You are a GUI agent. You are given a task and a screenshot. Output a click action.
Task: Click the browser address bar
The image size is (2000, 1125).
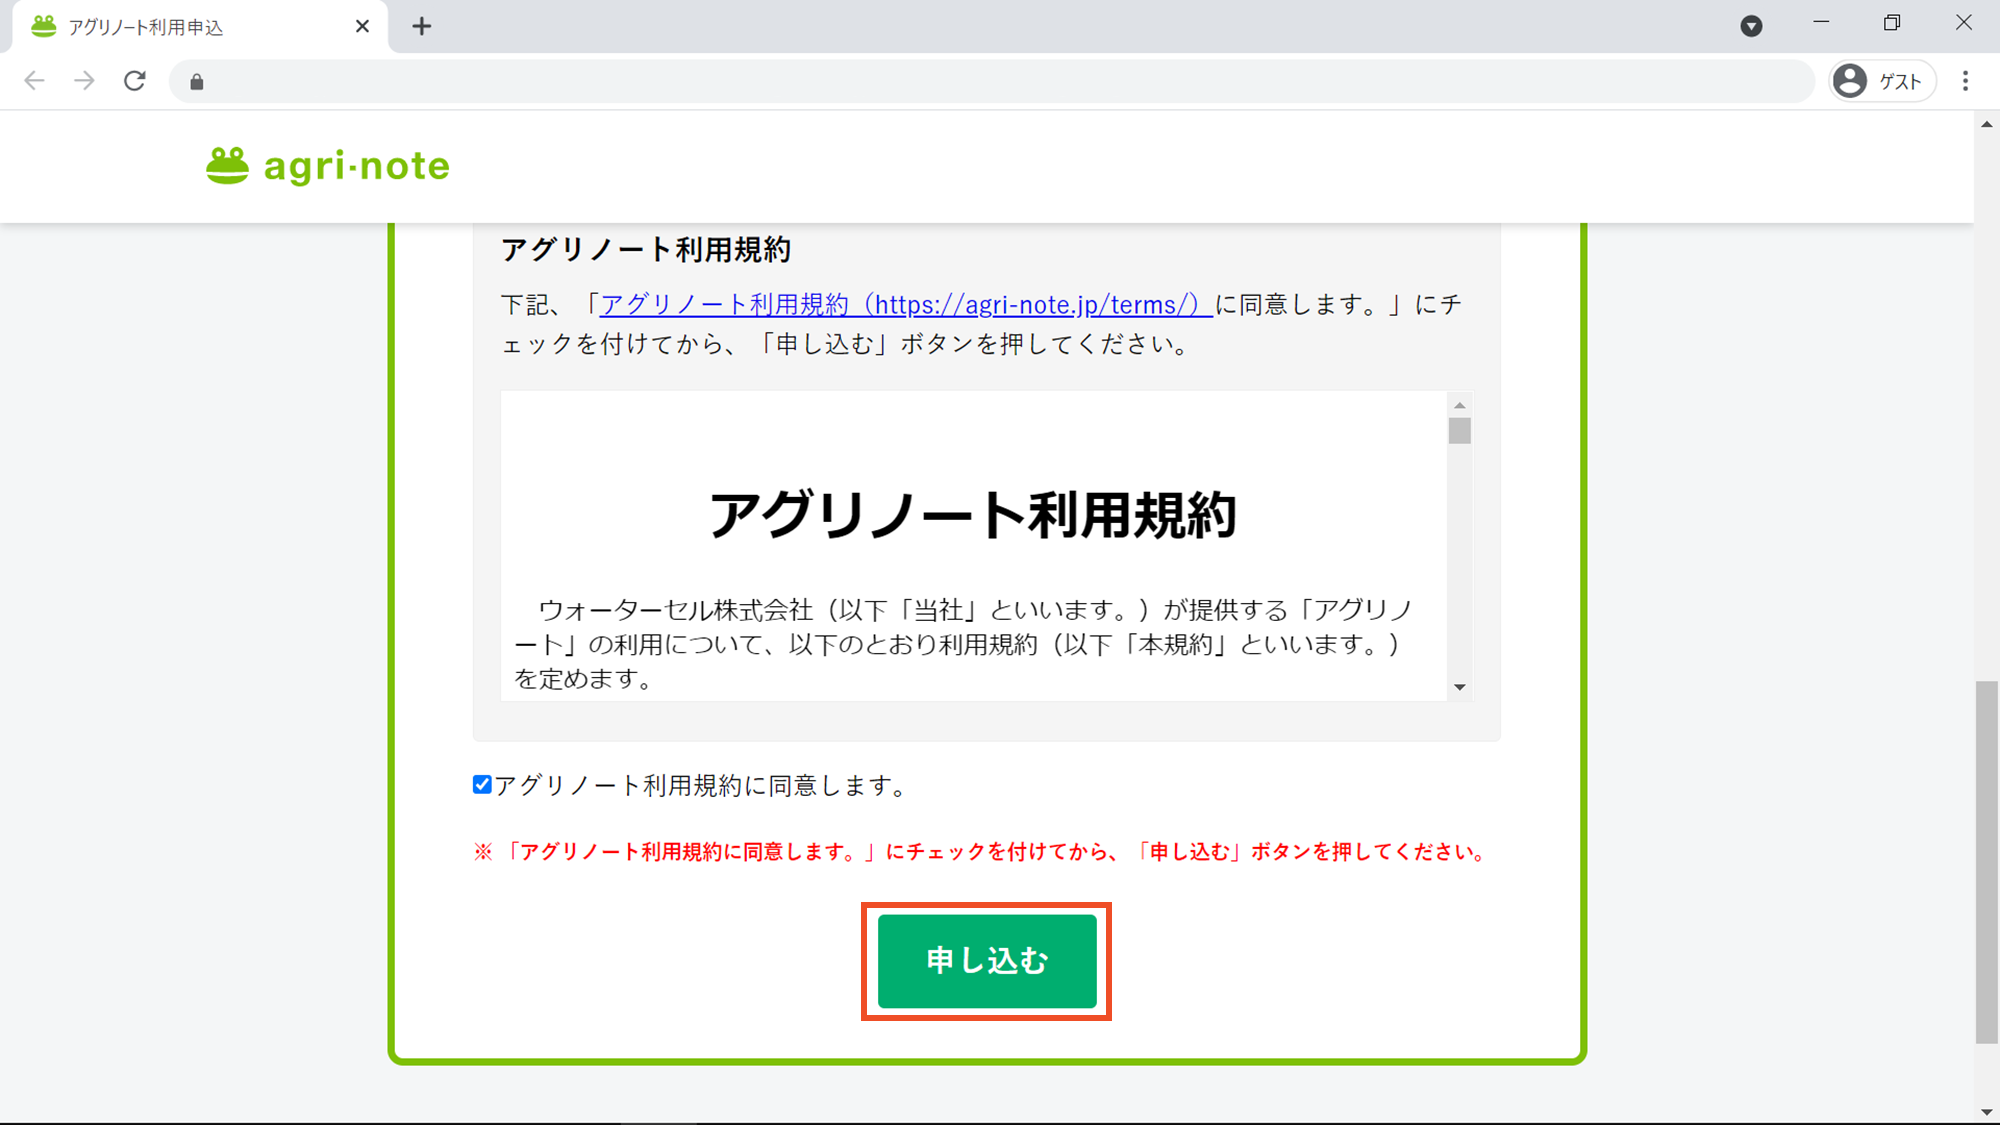click(992, 81)
